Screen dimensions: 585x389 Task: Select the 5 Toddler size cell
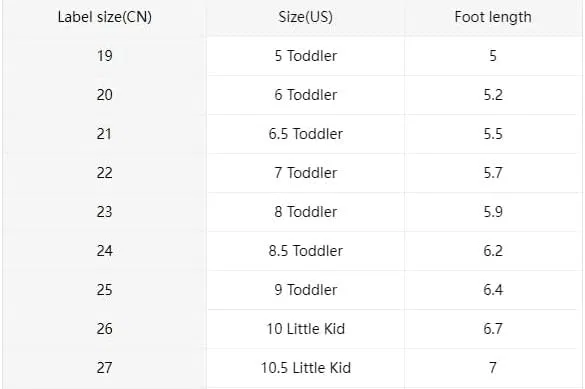(x=306, y=56)
